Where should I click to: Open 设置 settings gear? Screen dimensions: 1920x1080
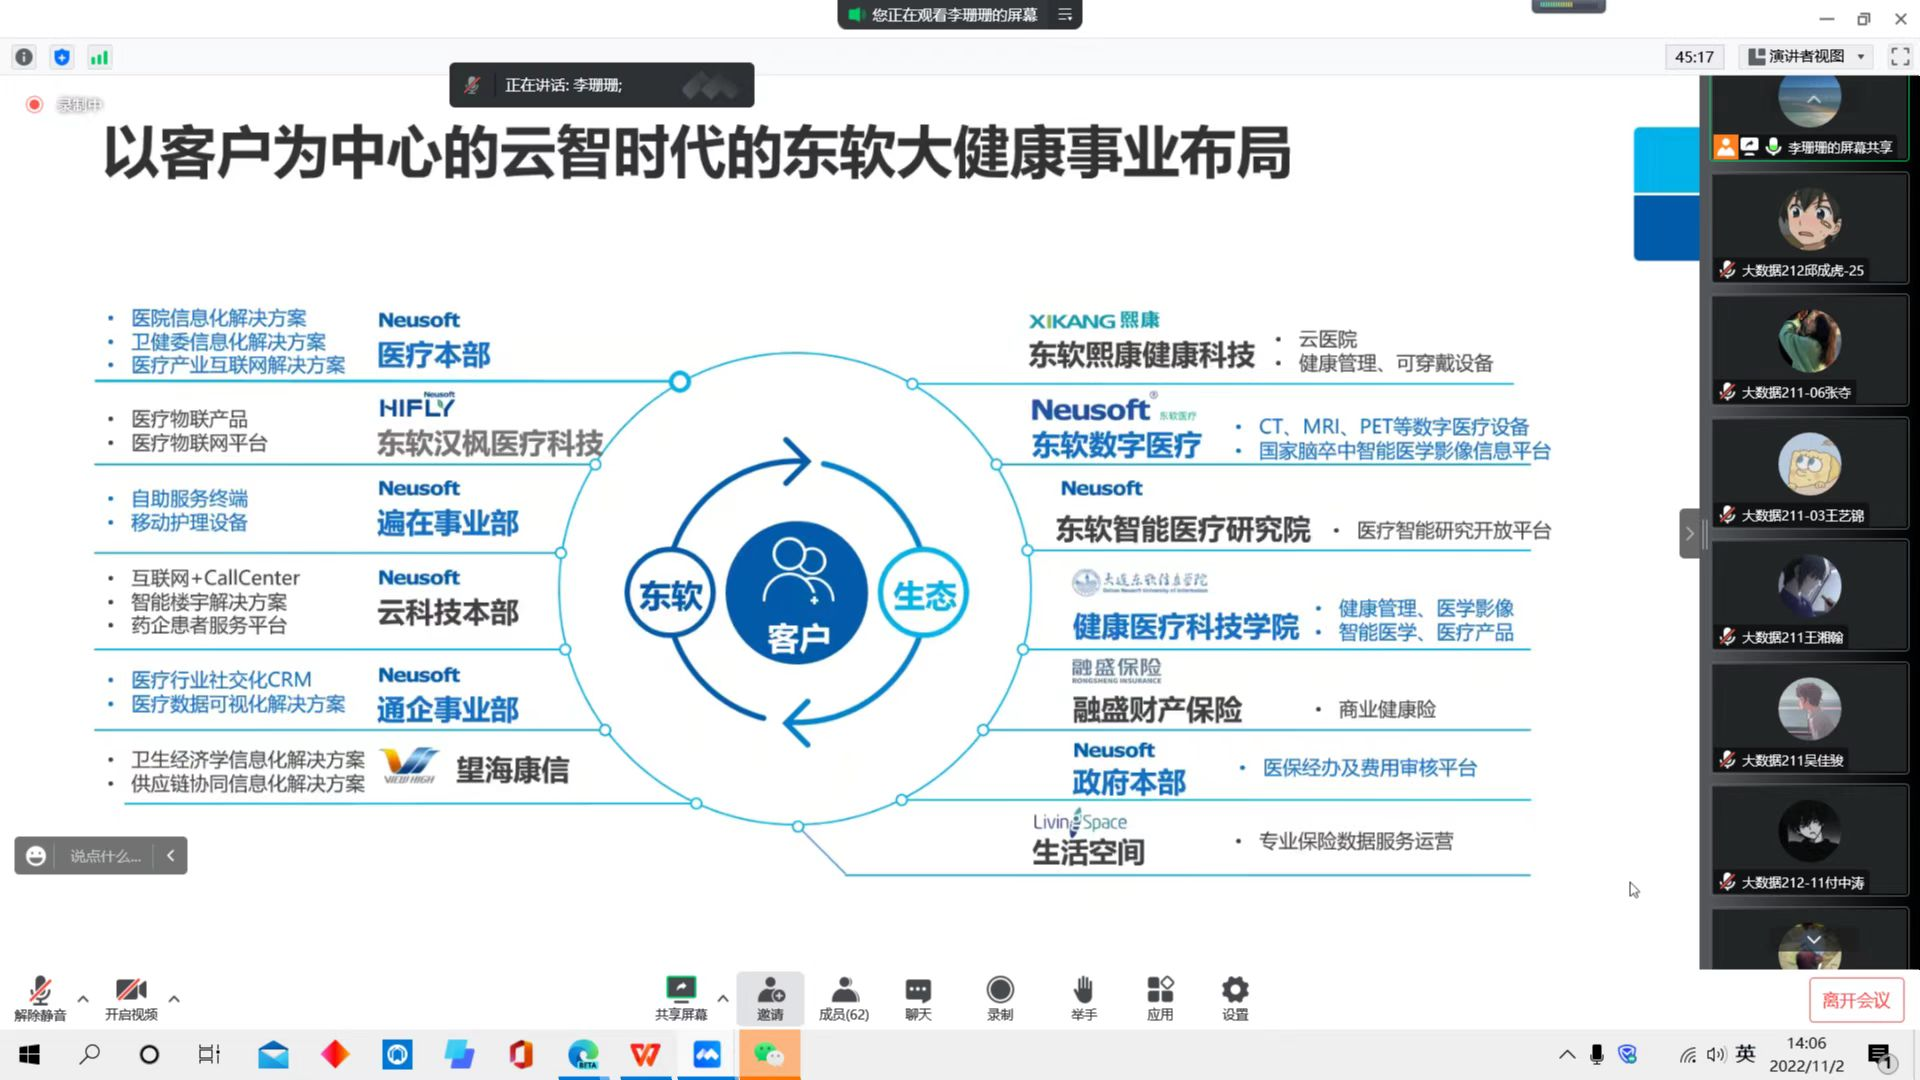pos(1235,998)
